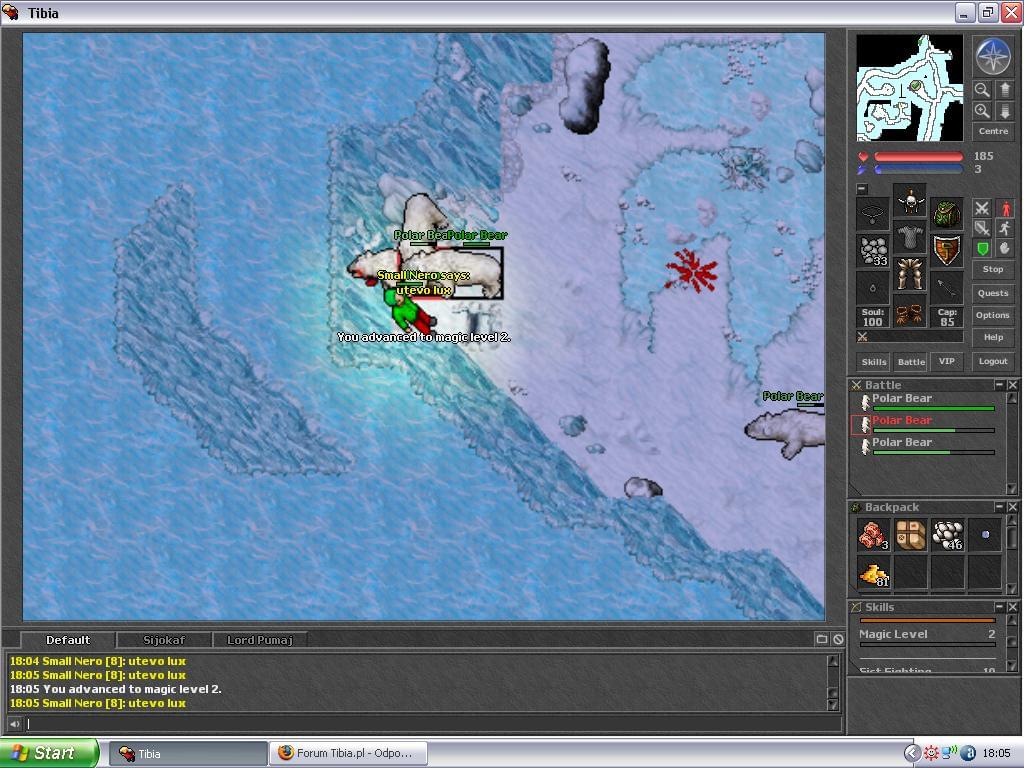1024x768 pixels.
Task: Click the chat message input field
Action: 432,724
